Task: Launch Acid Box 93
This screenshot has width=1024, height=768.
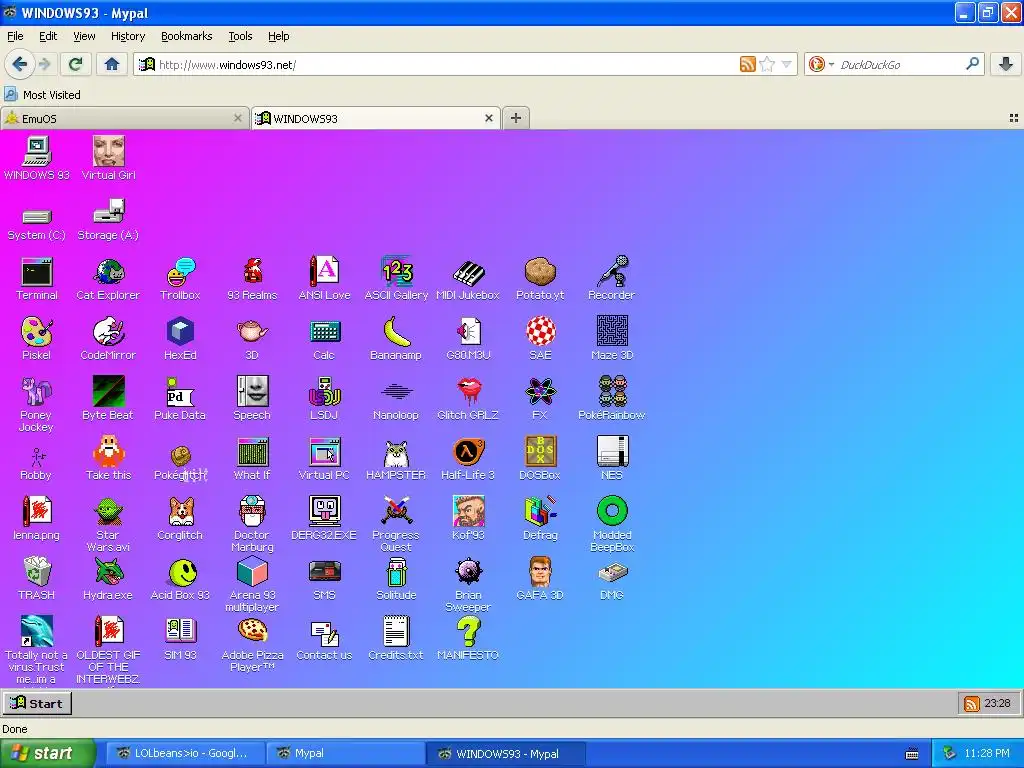Action: tap(180, 579)
